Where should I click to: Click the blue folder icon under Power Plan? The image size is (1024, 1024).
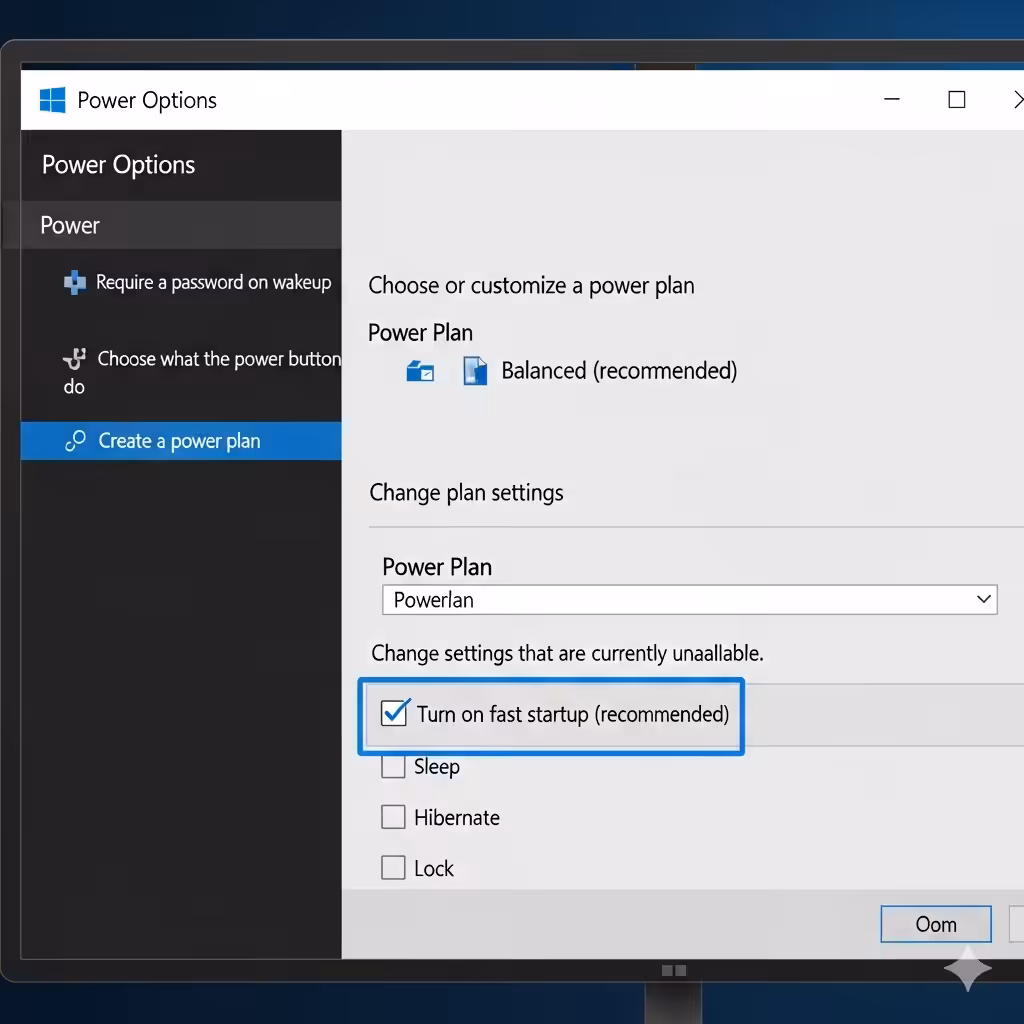(420, 371)
